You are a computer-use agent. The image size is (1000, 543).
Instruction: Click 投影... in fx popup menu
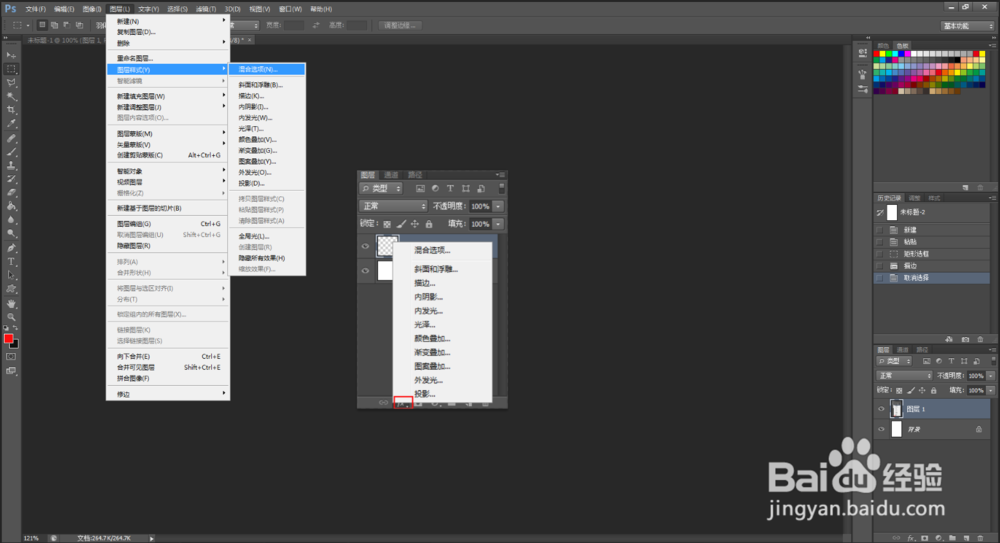coord(425,394)
